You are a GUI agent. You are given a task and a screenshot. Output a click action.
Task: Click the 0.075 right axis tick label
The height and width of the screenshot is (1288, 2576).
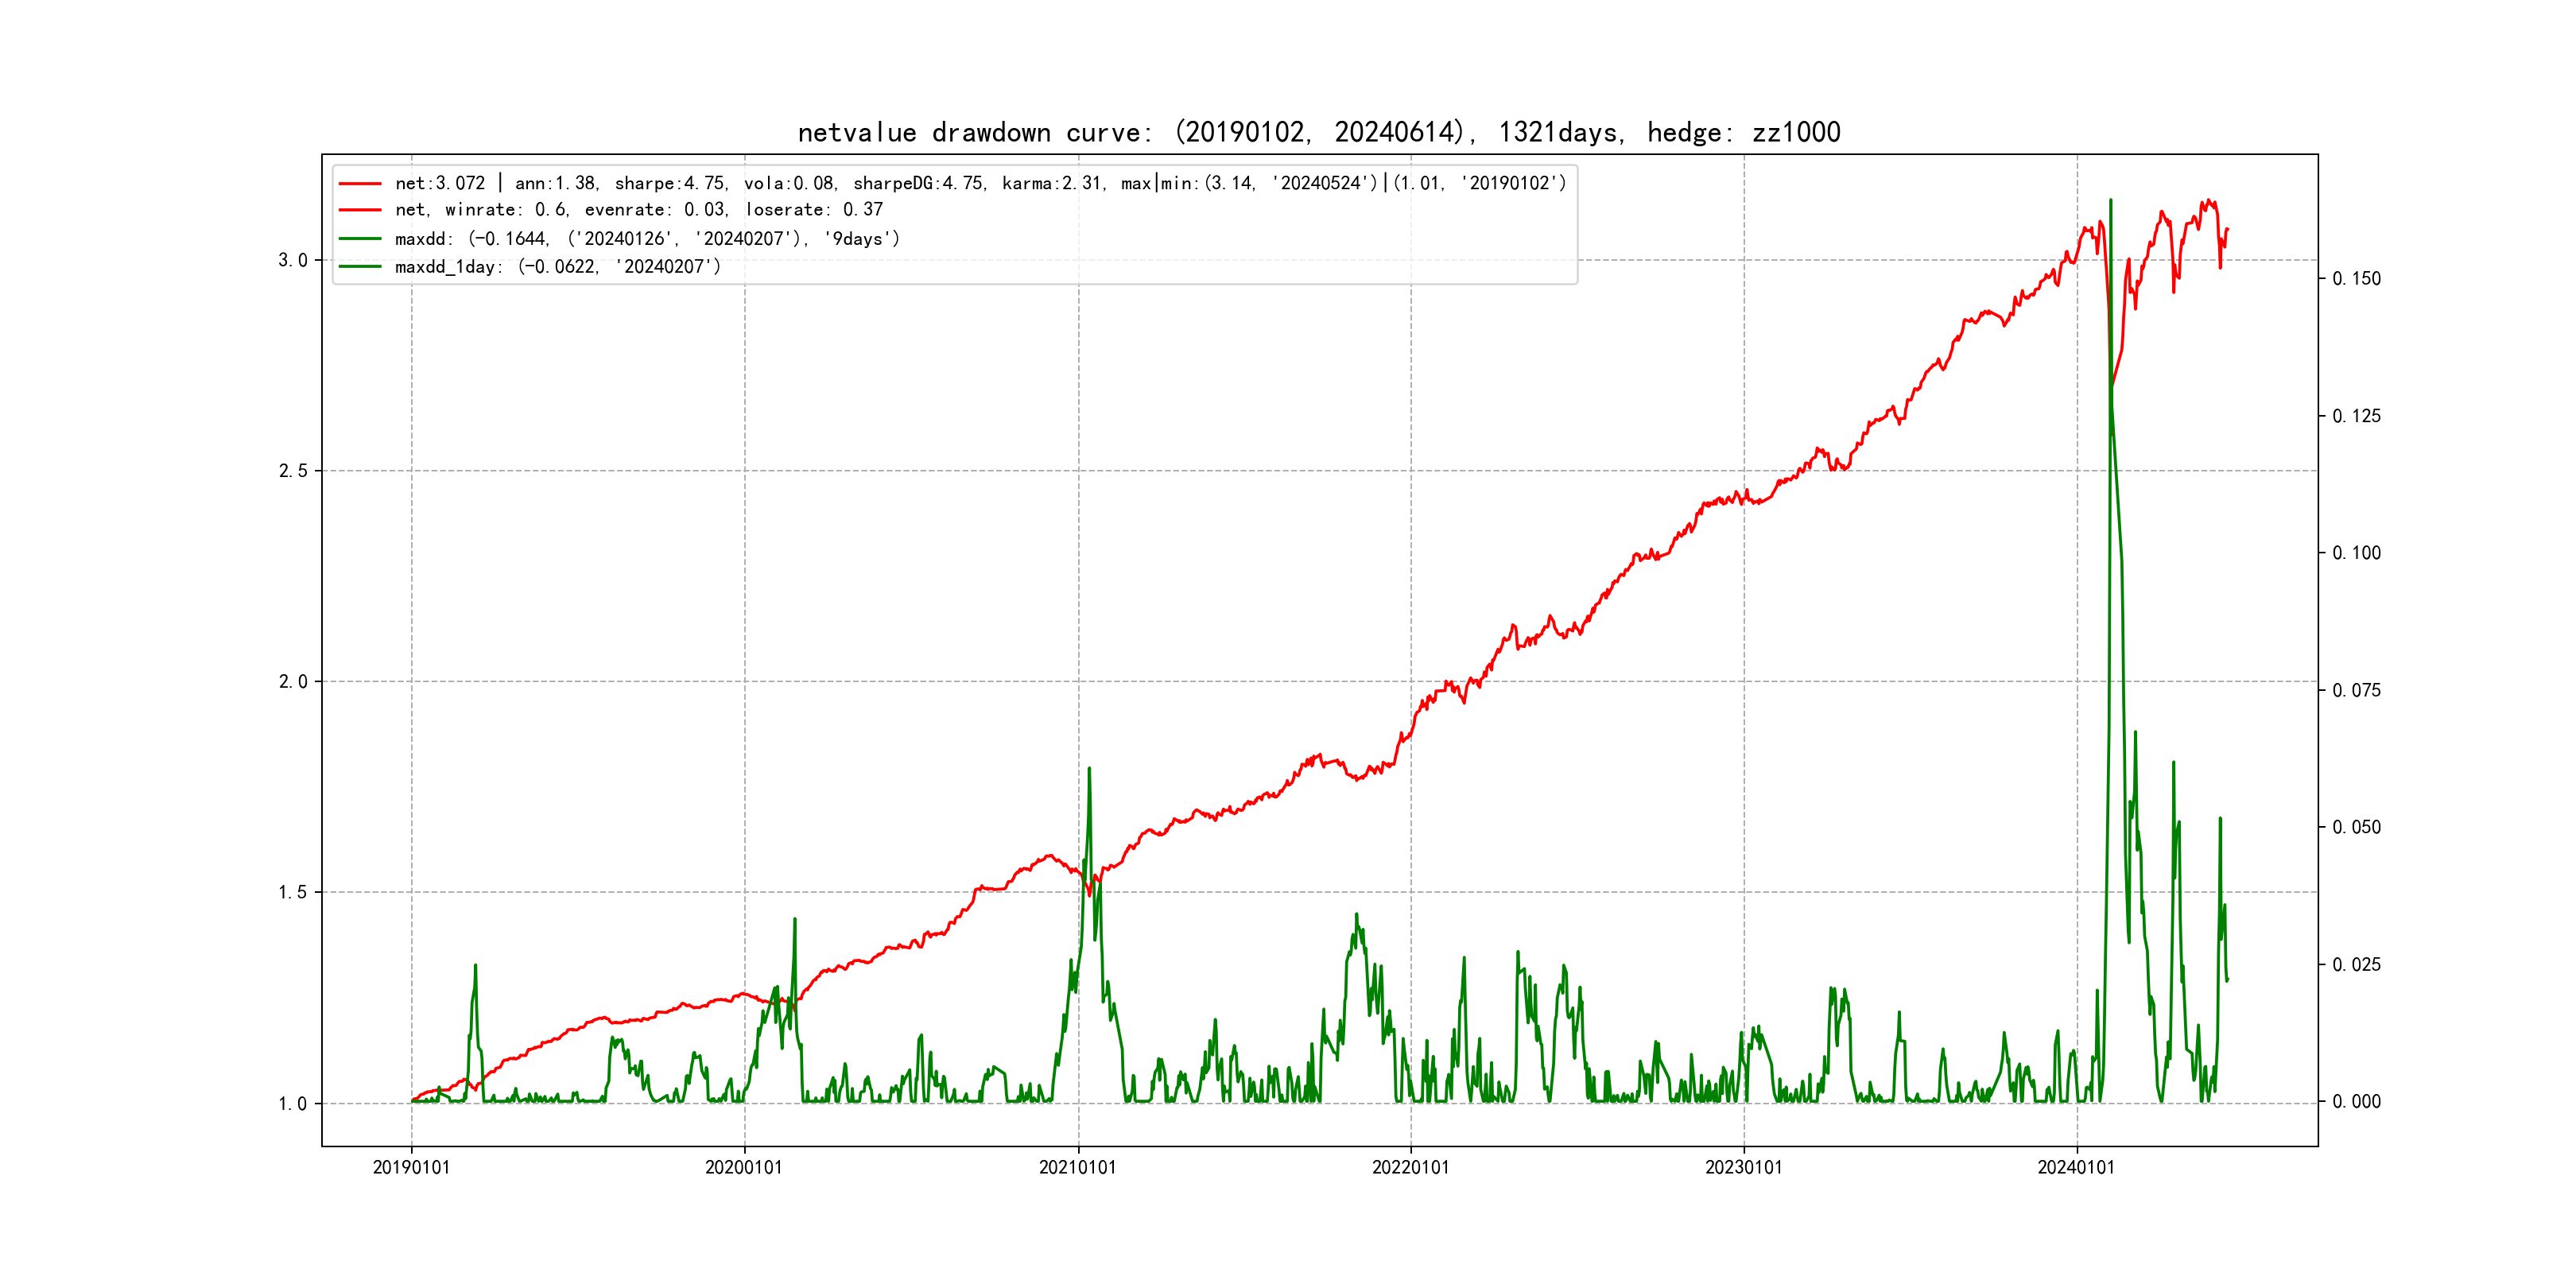pyautogui.click(x=2356, y=690)
